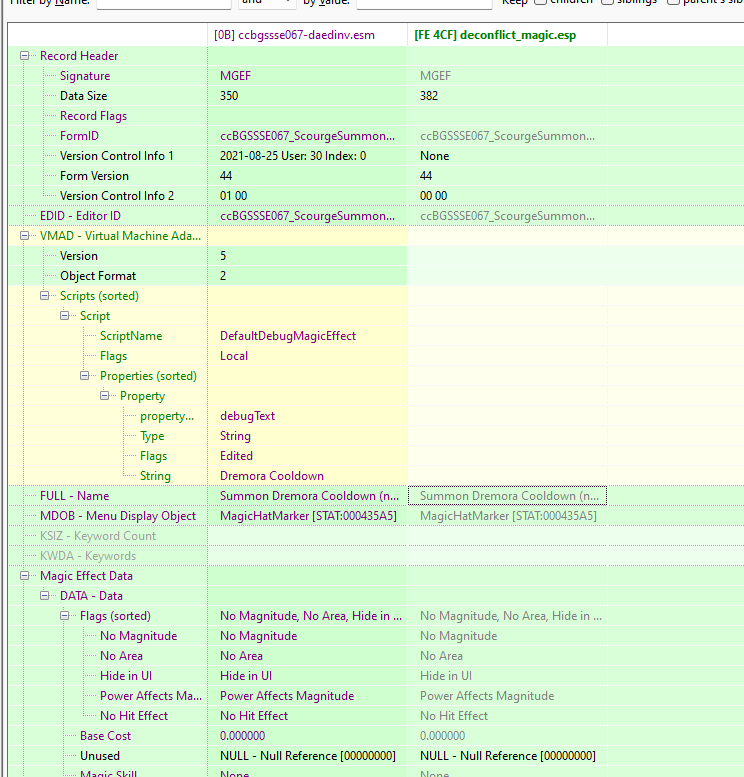Viewport: 744px width, 777px height.
Task: Click the Data Size value 350
Action: coord(229,96)
